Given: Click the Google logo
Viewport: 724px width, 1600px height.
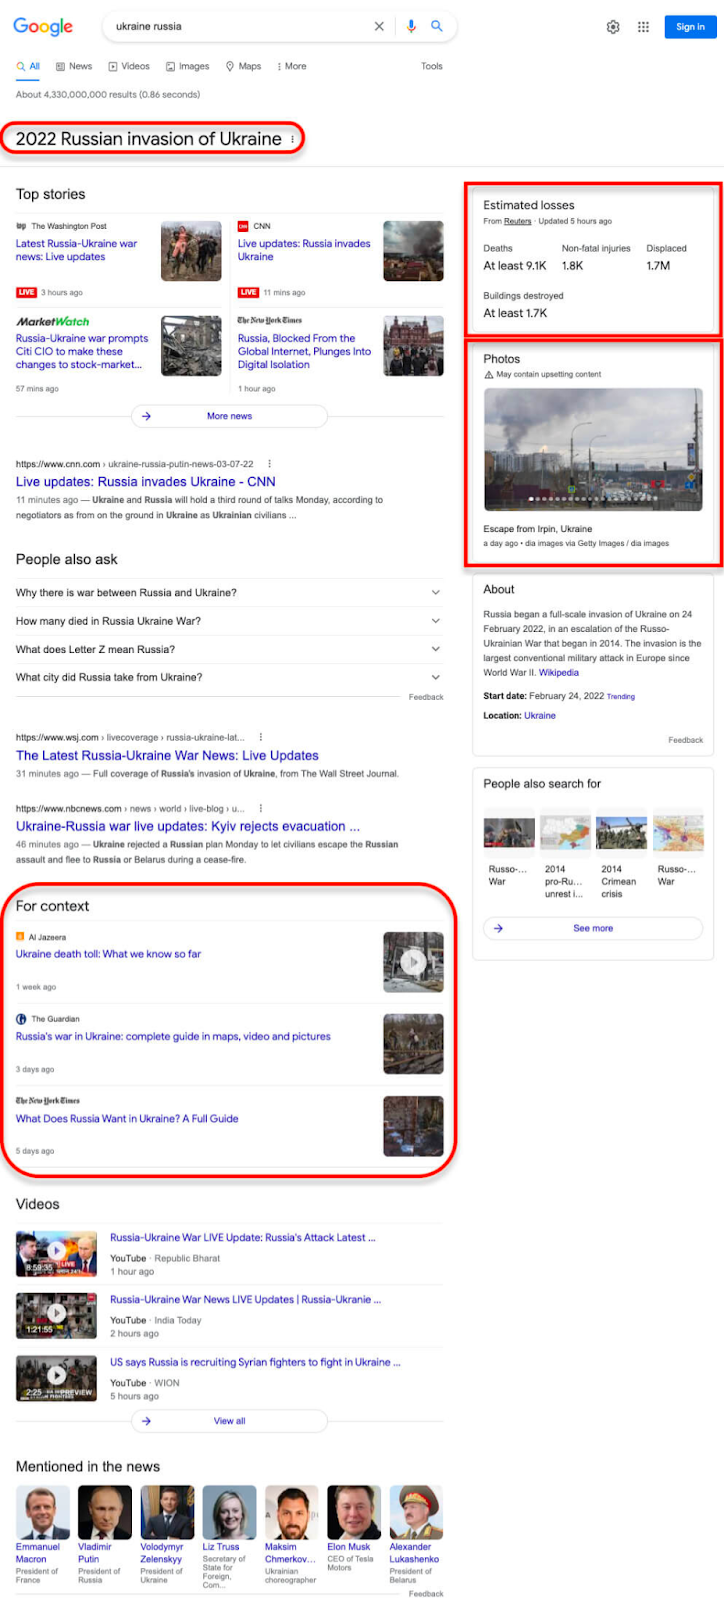Looking at the screenshot, I should (43, 27).
